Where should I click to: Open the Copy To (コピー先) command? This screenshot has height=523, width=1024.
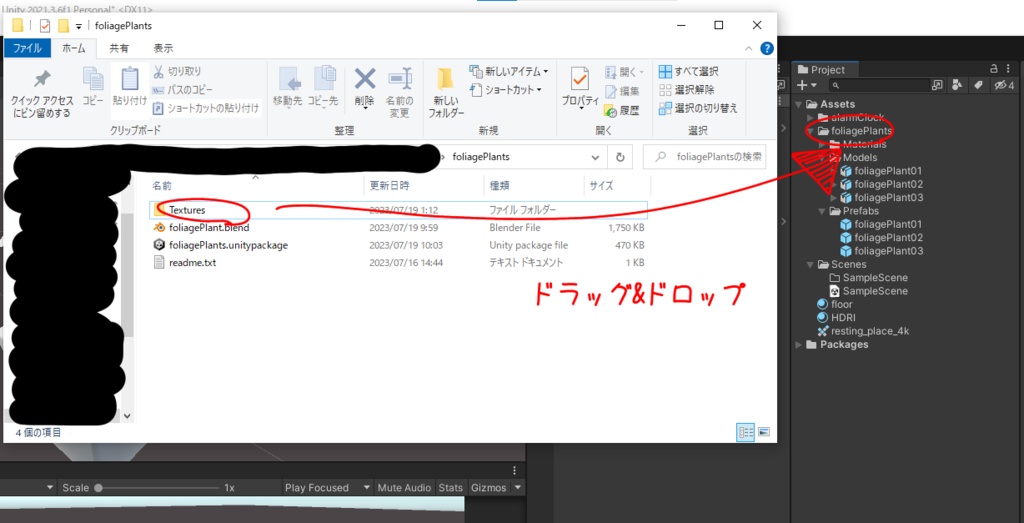coord(323,87)
